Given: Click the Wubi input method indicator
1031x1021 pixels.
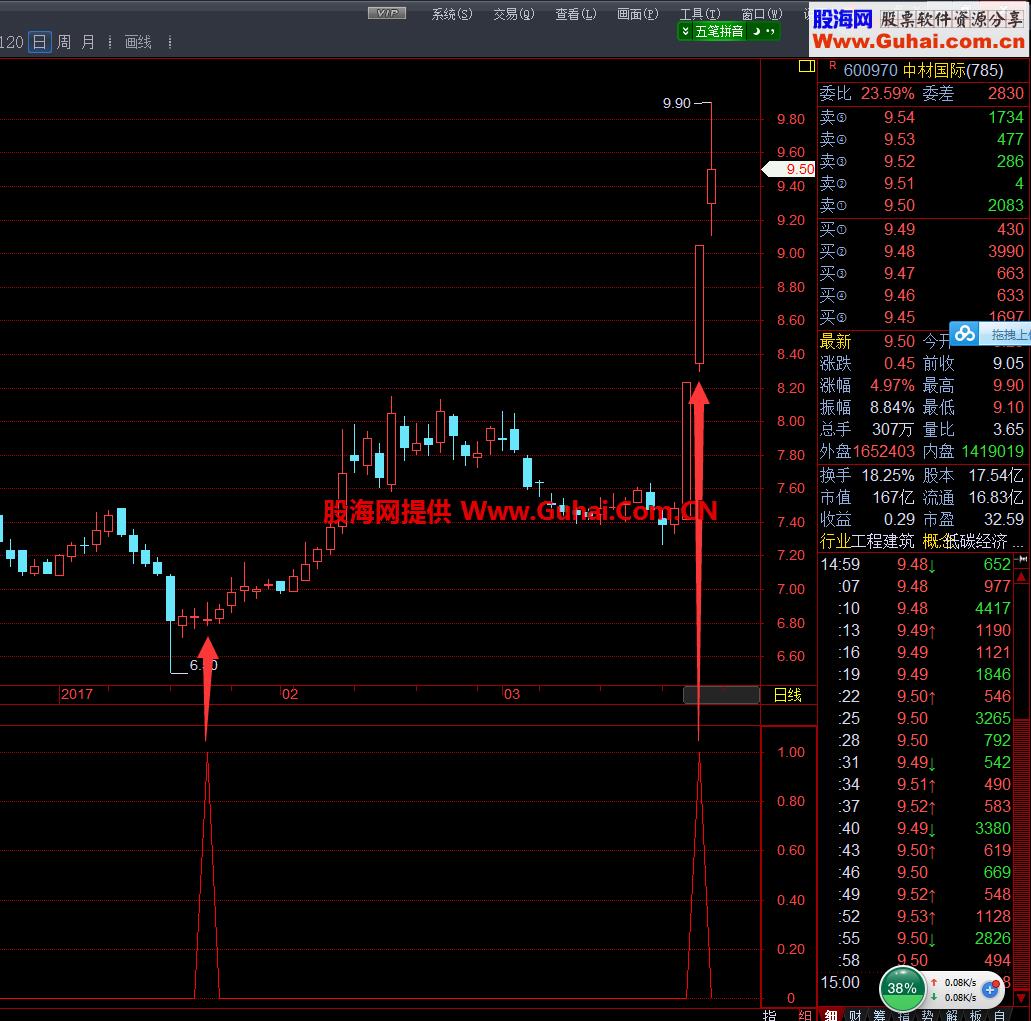Looking at the screenshot, I should pos(718,31).
